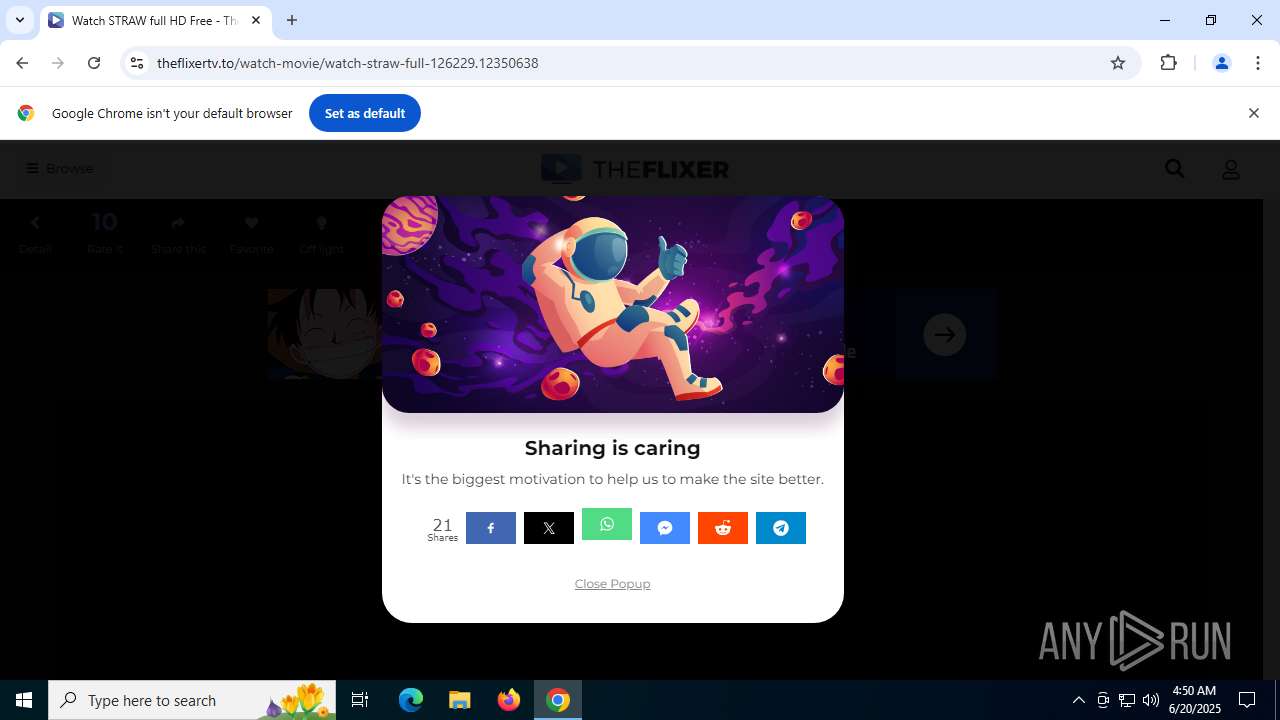1280x720 pixels.
Task: Set Chrome as default browser
Action: click(365, 113)
